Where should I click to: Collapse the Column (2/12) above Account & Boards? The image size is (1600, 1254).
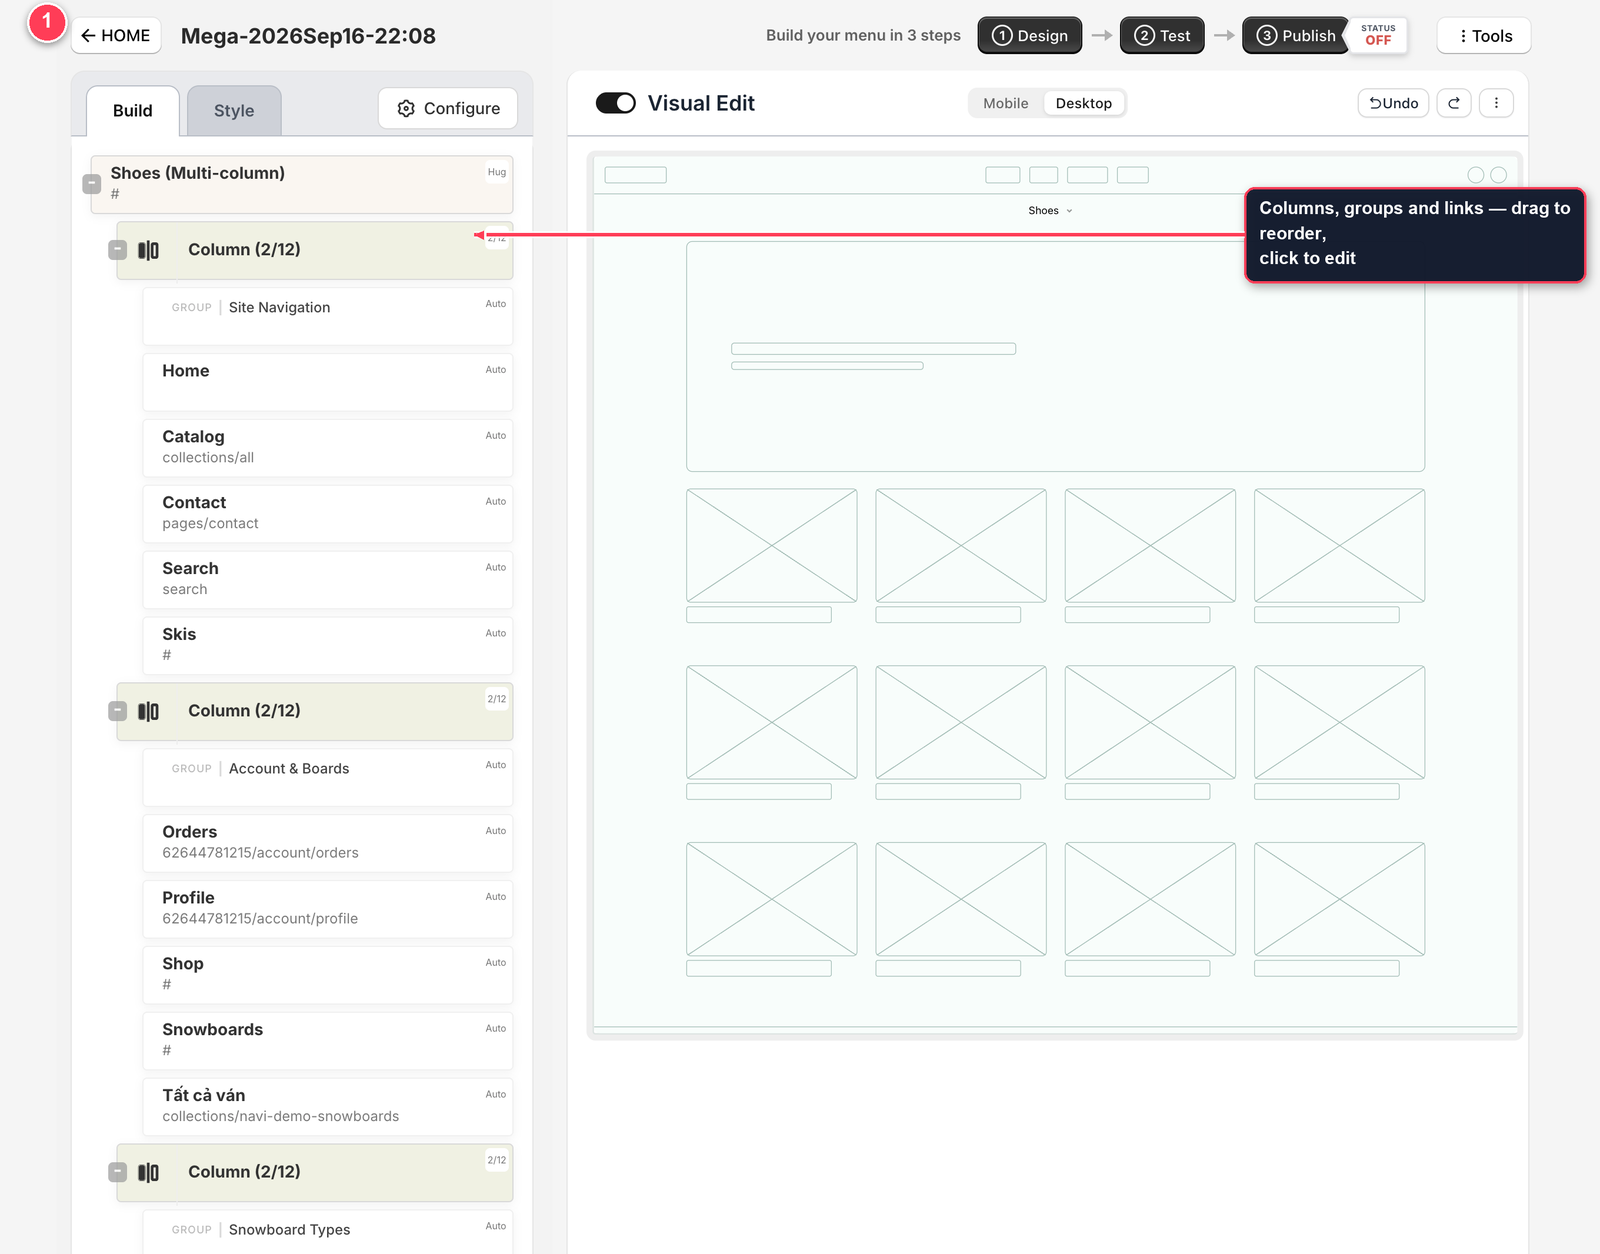[x=118, y=711]
